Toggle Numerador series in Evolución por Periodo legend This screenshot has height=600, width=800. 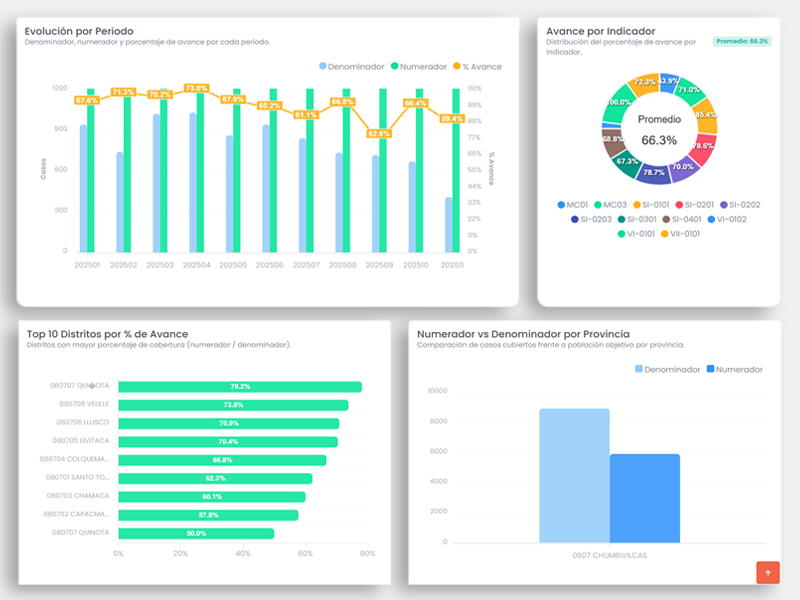(417, 66)
